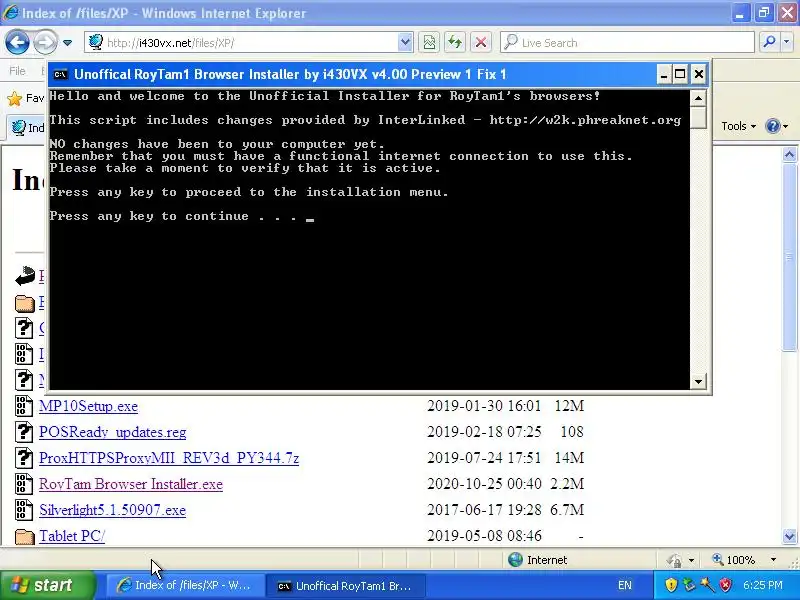Click the Favorites star icon

[x=15, y=98]
